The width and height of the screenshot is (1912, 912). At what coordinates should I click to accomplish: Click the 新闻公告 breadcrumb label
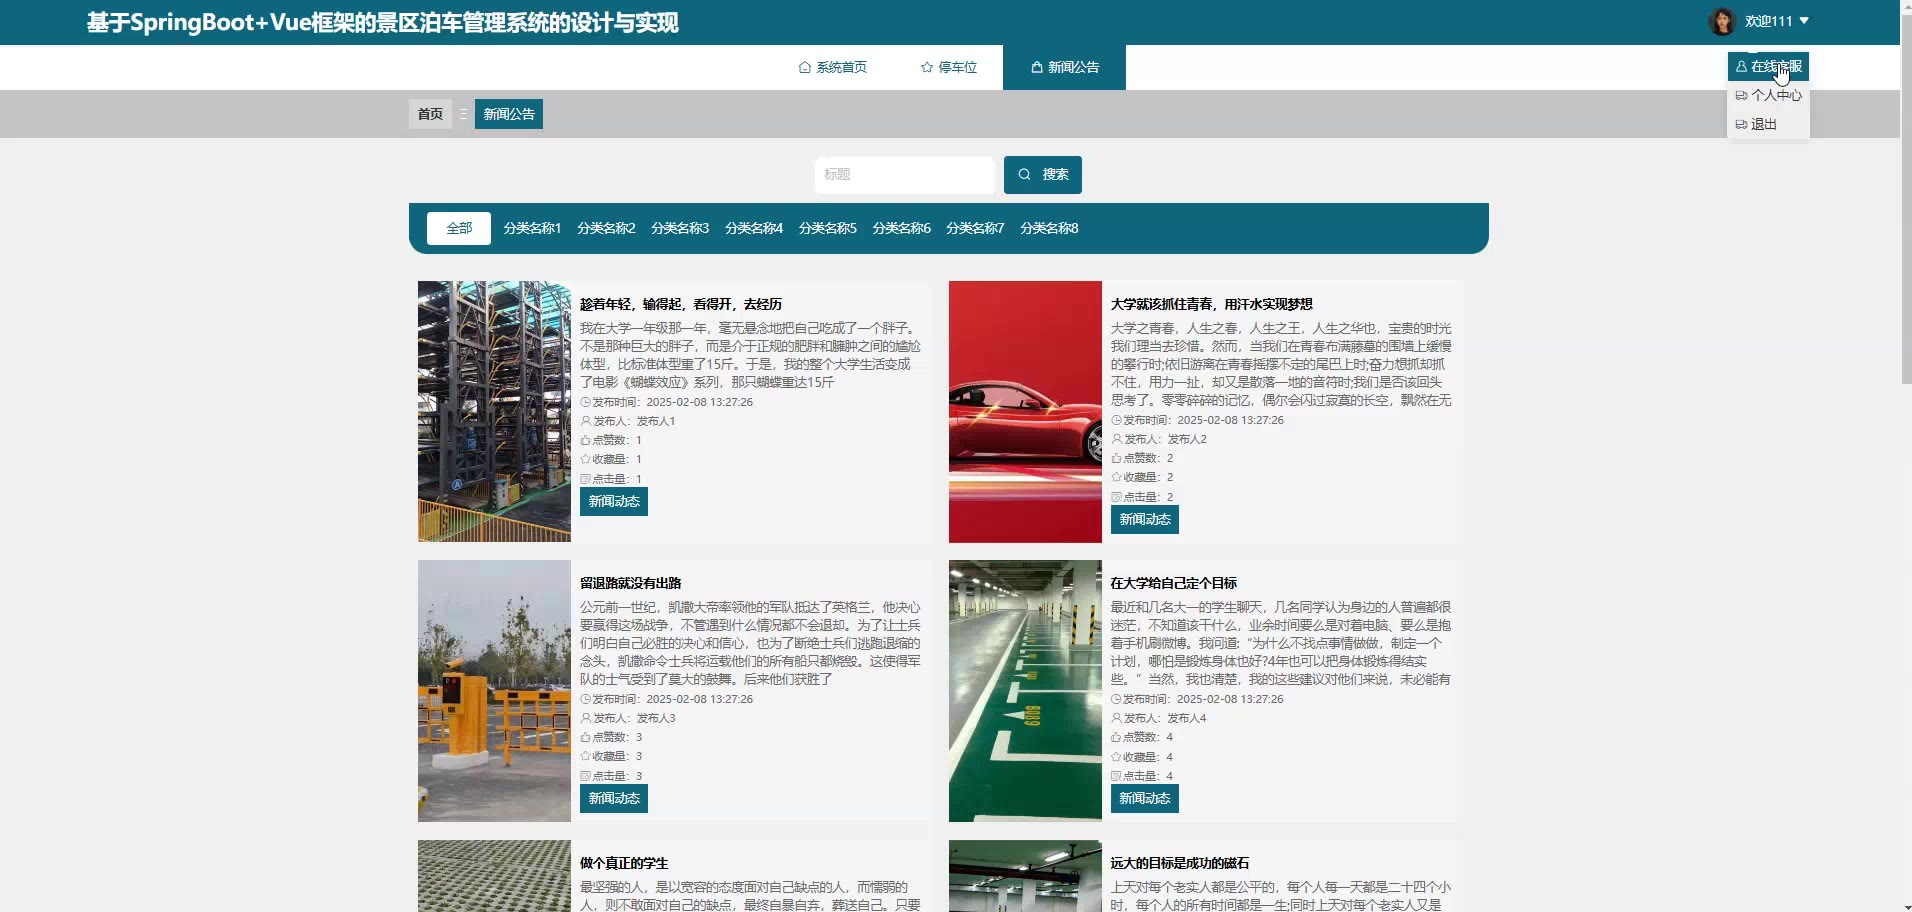point(509,114)
